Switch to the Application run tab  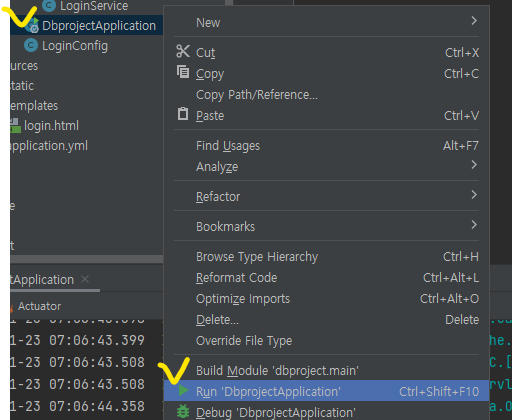click(42, 280)
